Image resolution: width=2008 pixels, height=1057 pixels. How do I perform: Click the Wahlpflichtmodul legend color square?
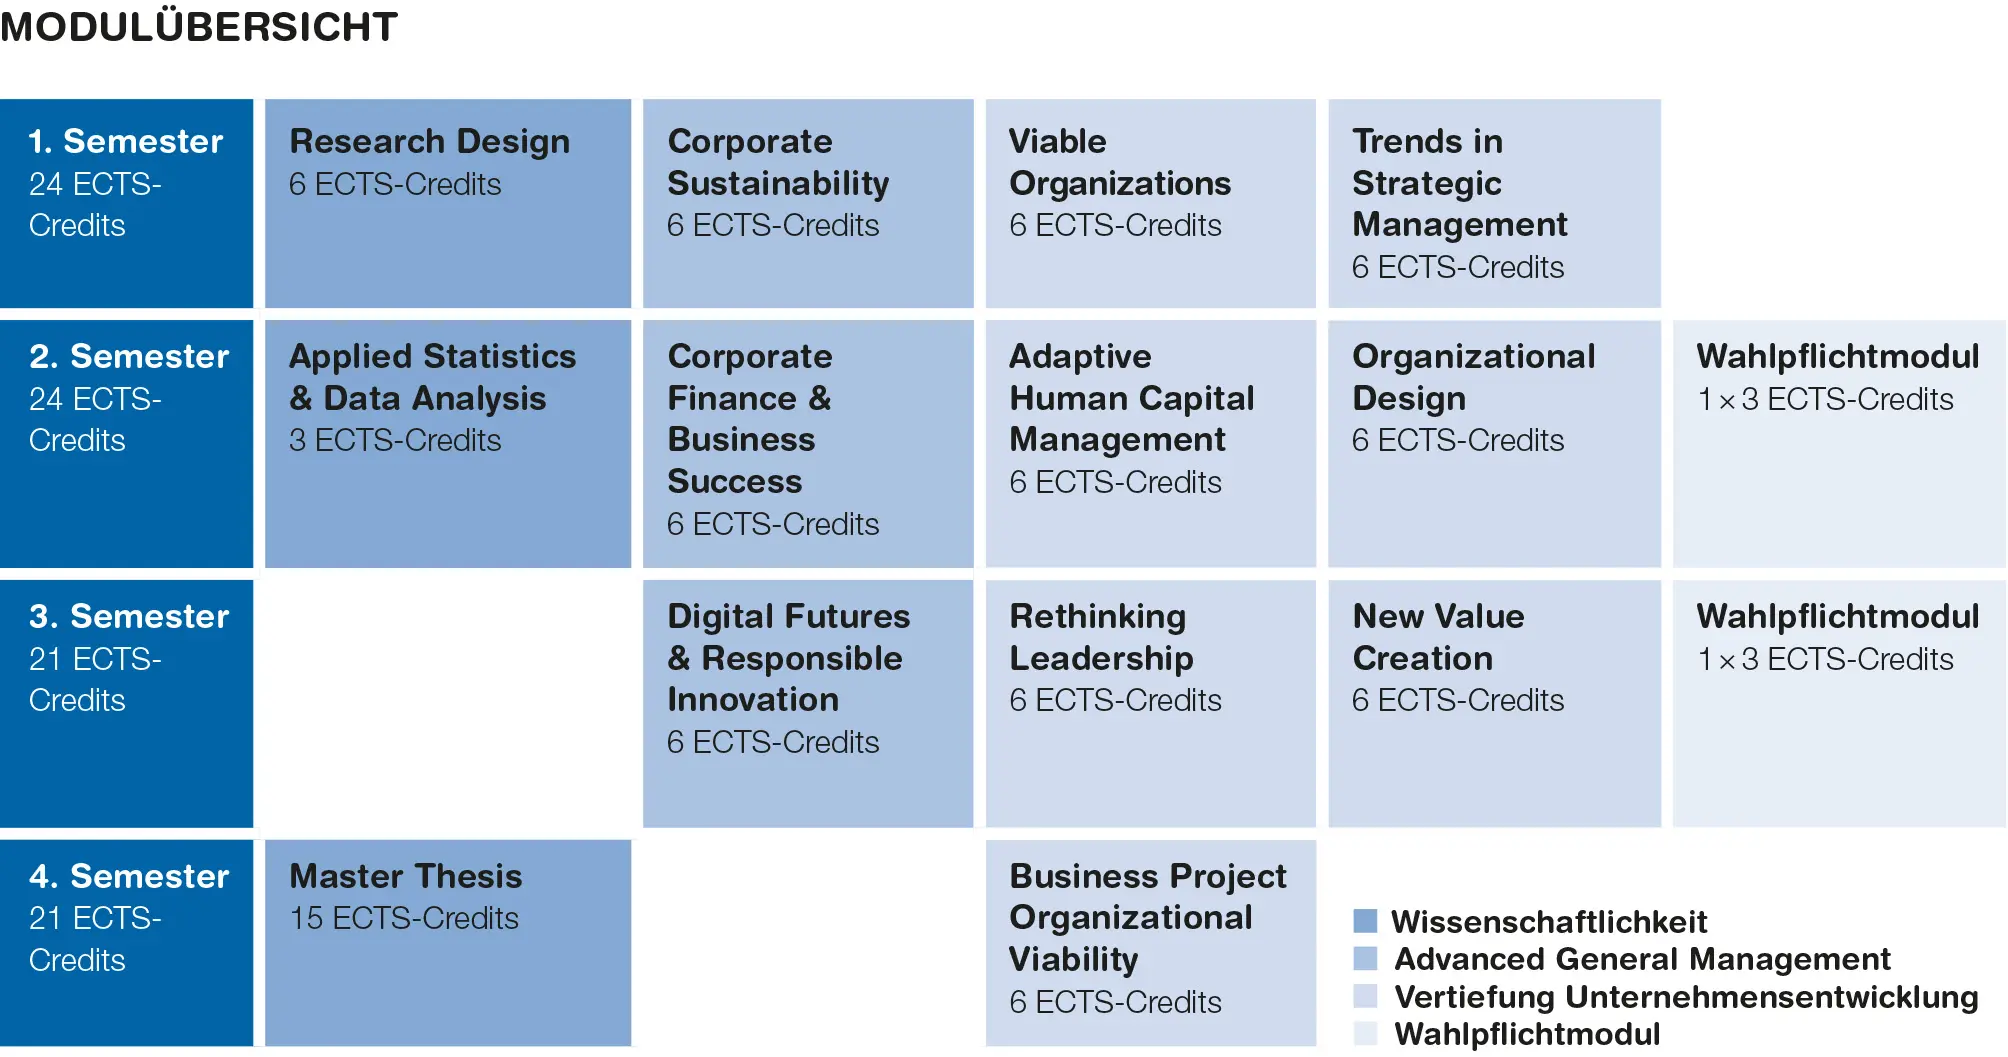[x=1365, y=1033]
